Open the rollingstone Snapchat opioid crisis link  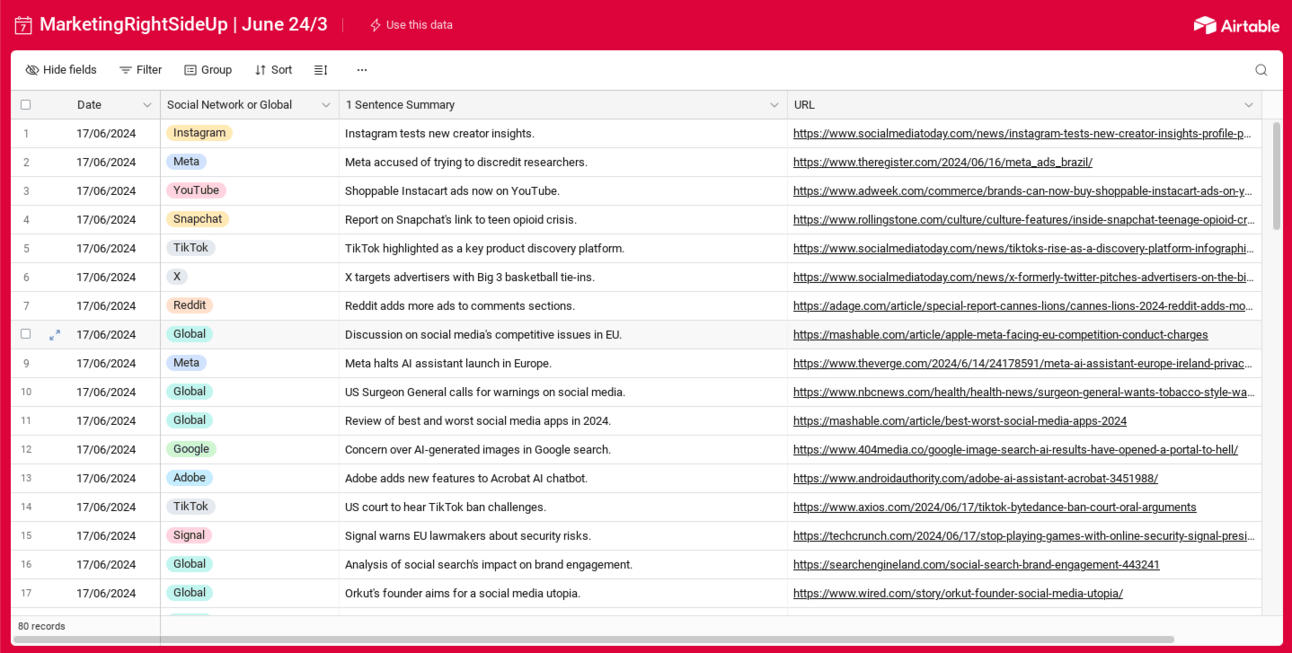(x=1023, y=220)
